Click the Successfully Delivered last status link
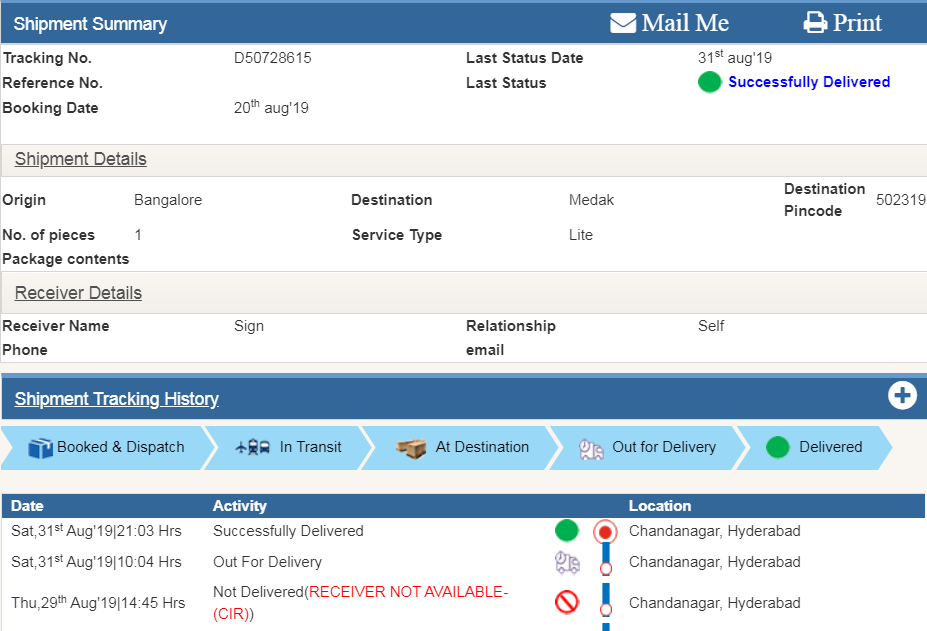The width and height of the screenshot is (927, 631). 808,82
